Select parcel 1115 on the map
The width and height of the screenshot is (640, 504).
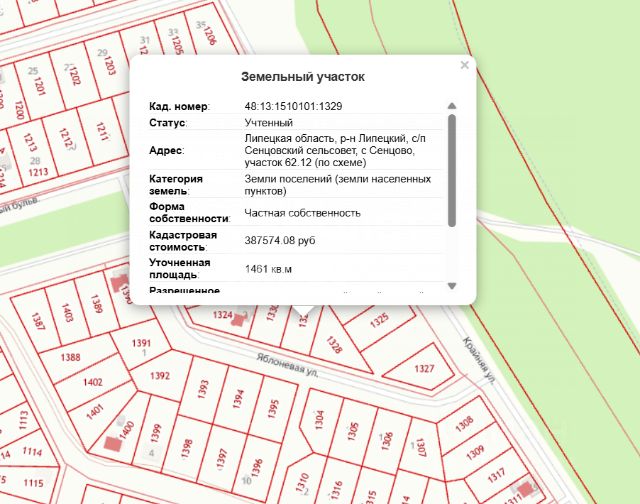point(33,483)
